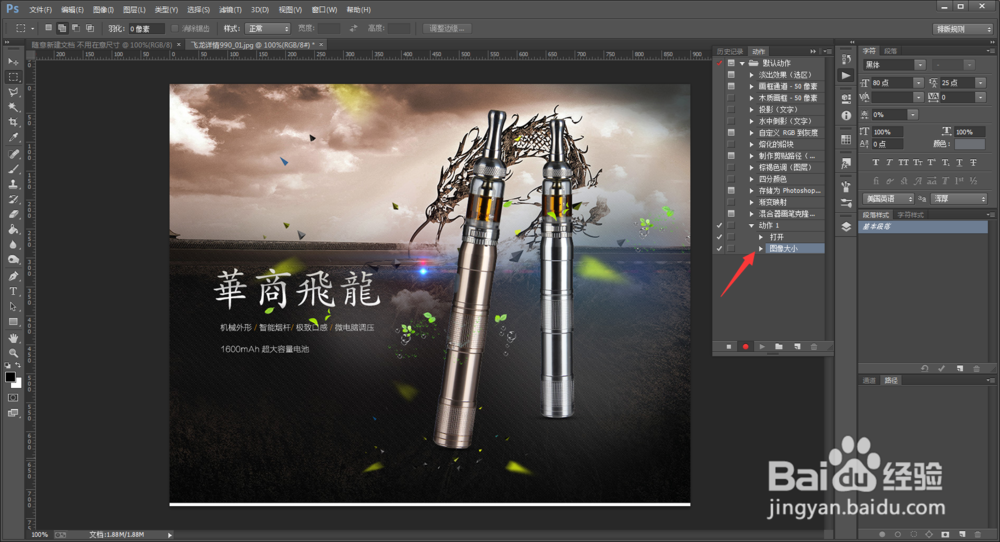The width and height of the screenshot is (1000, 542).
Task: Toggle dialog box for 四分颜色
Action: pos(731,179)
